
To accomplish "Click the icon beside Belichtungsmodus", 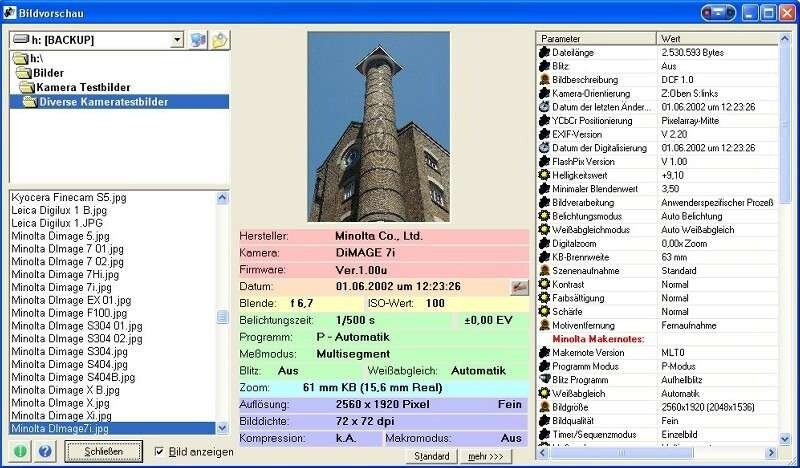I will pyautogui.click(x=544, y=216).
